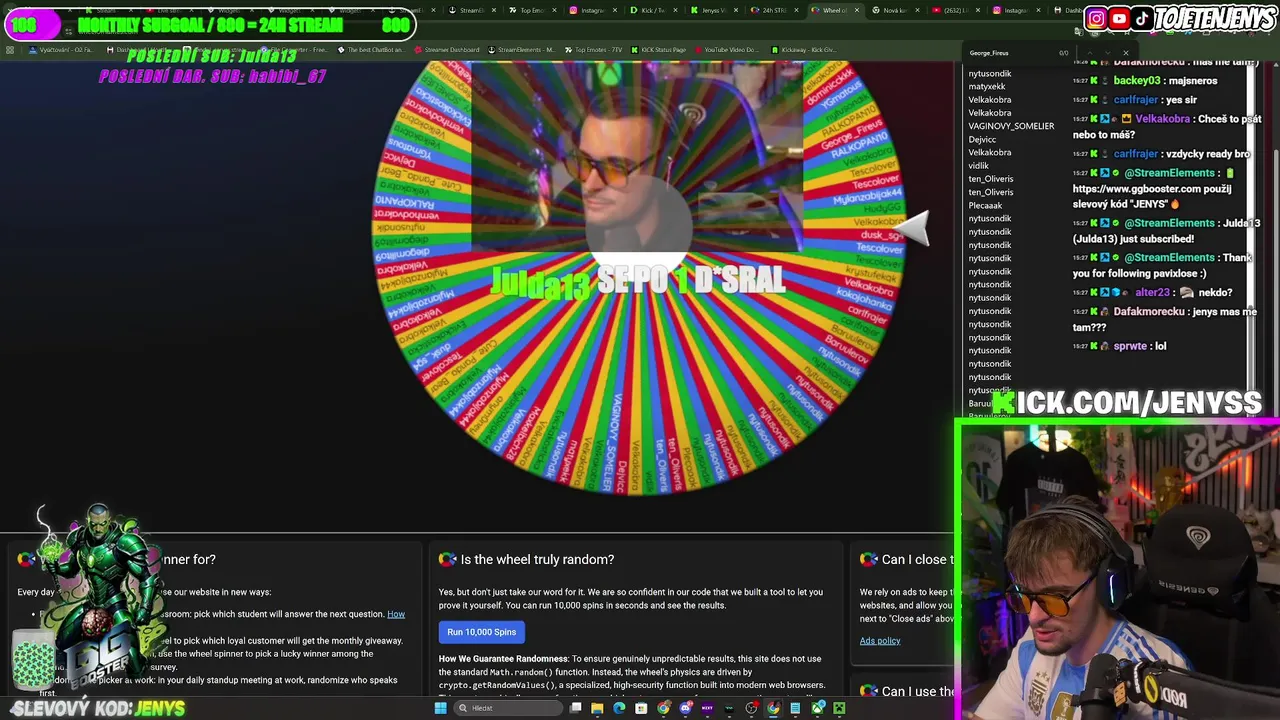Launch Microsoft Edge from the taskbar
Viewport: 1280px width, 720px height.
(619, 708)
